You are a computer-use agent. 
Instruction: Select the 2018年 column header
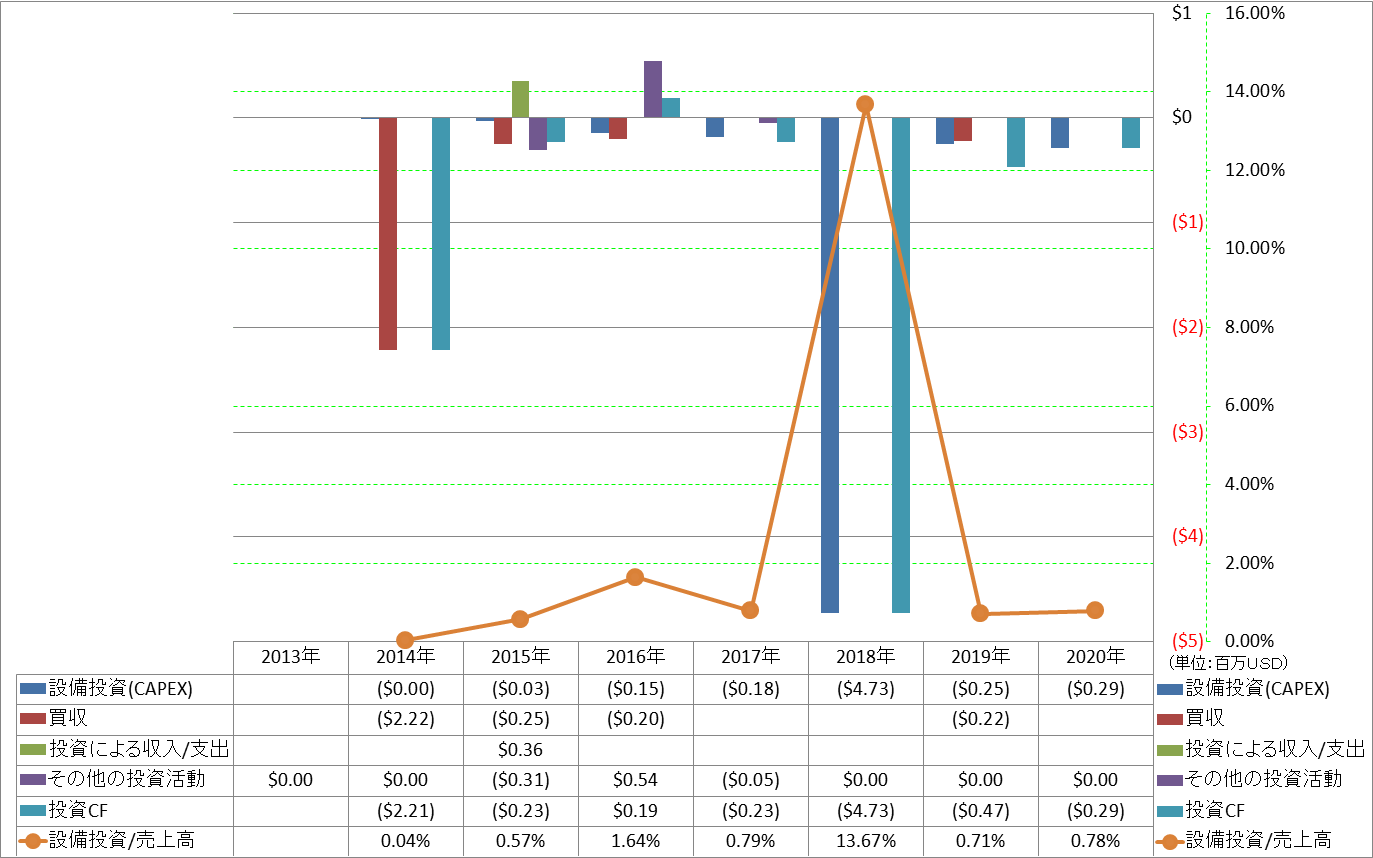865,657
